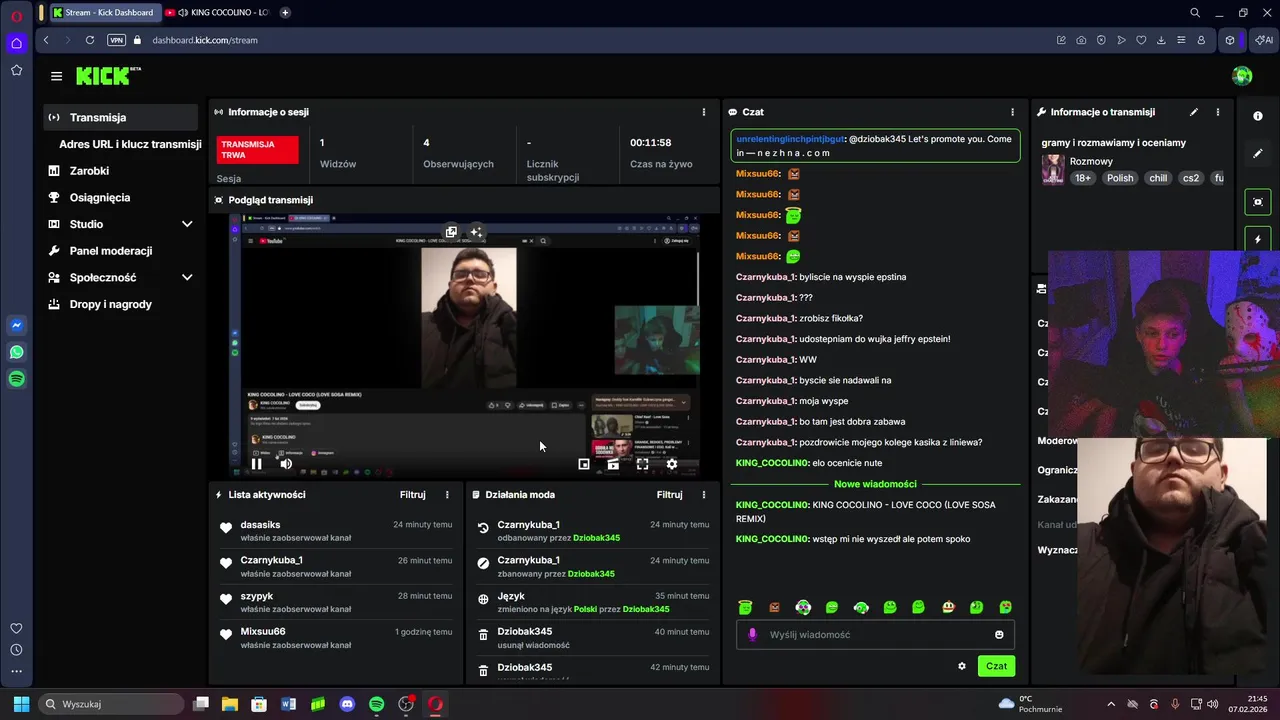Pop out the stream preview player
1280x720 pixels.
click(451, 232)
